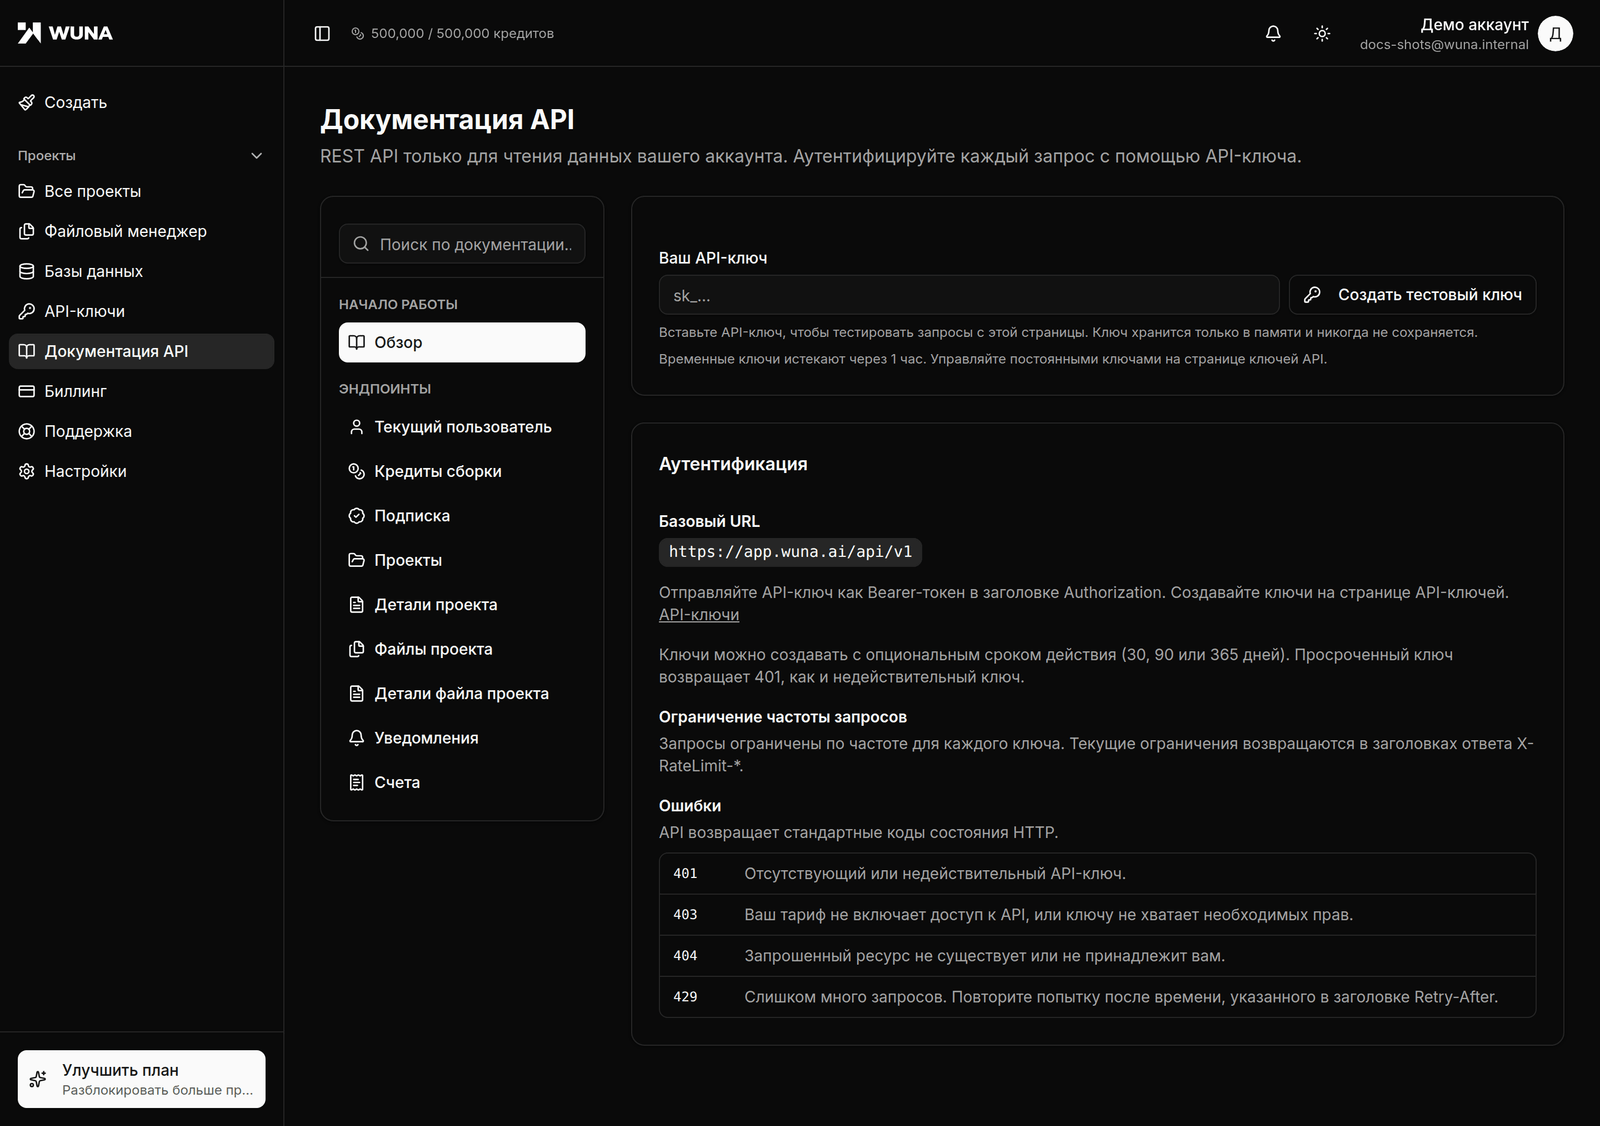Click the Invoices receipt icon
Viewport: 1600px width, 1126px height.
[356, 783]
